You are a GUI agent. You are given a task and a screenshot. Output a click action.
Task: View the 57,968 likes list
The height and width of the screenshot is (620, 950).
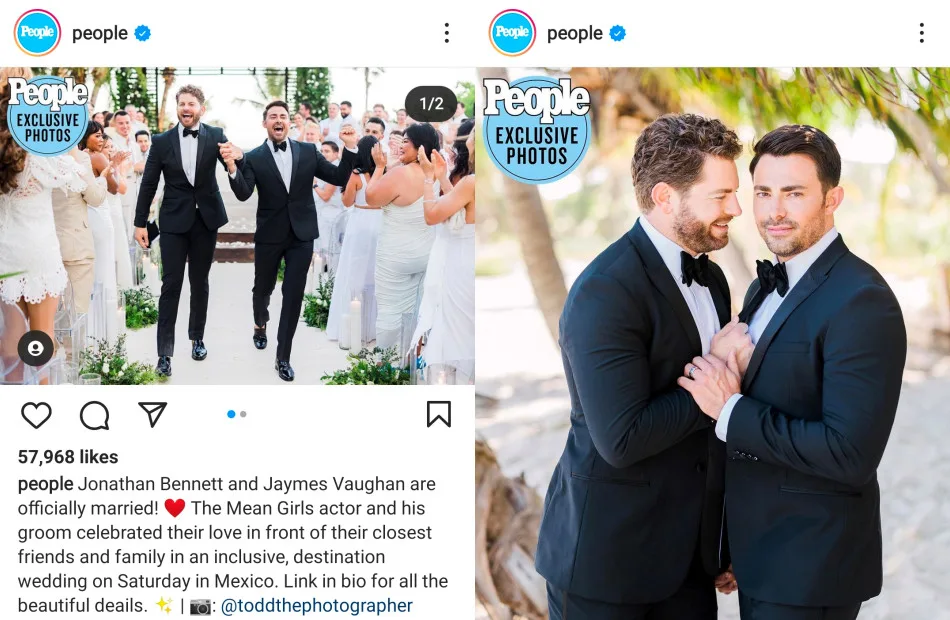[x=68, y=457]
